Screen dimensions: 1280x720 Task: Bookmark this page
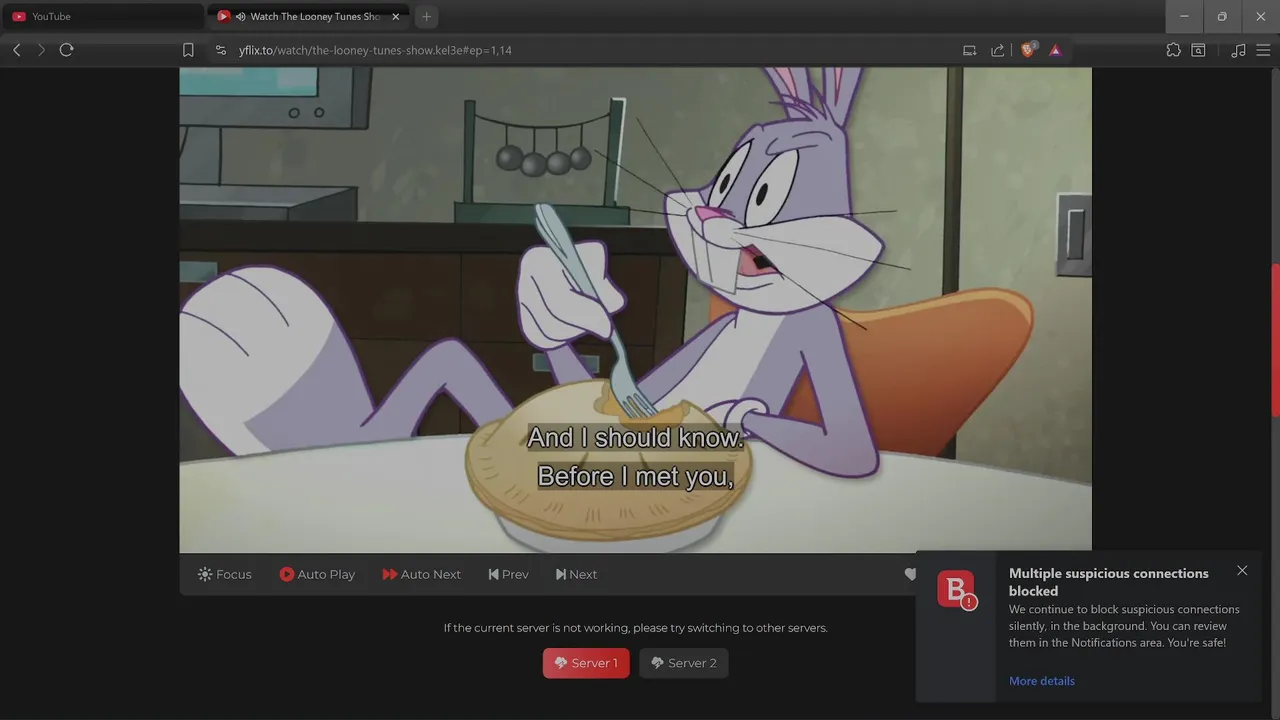[x=188, y=50]
